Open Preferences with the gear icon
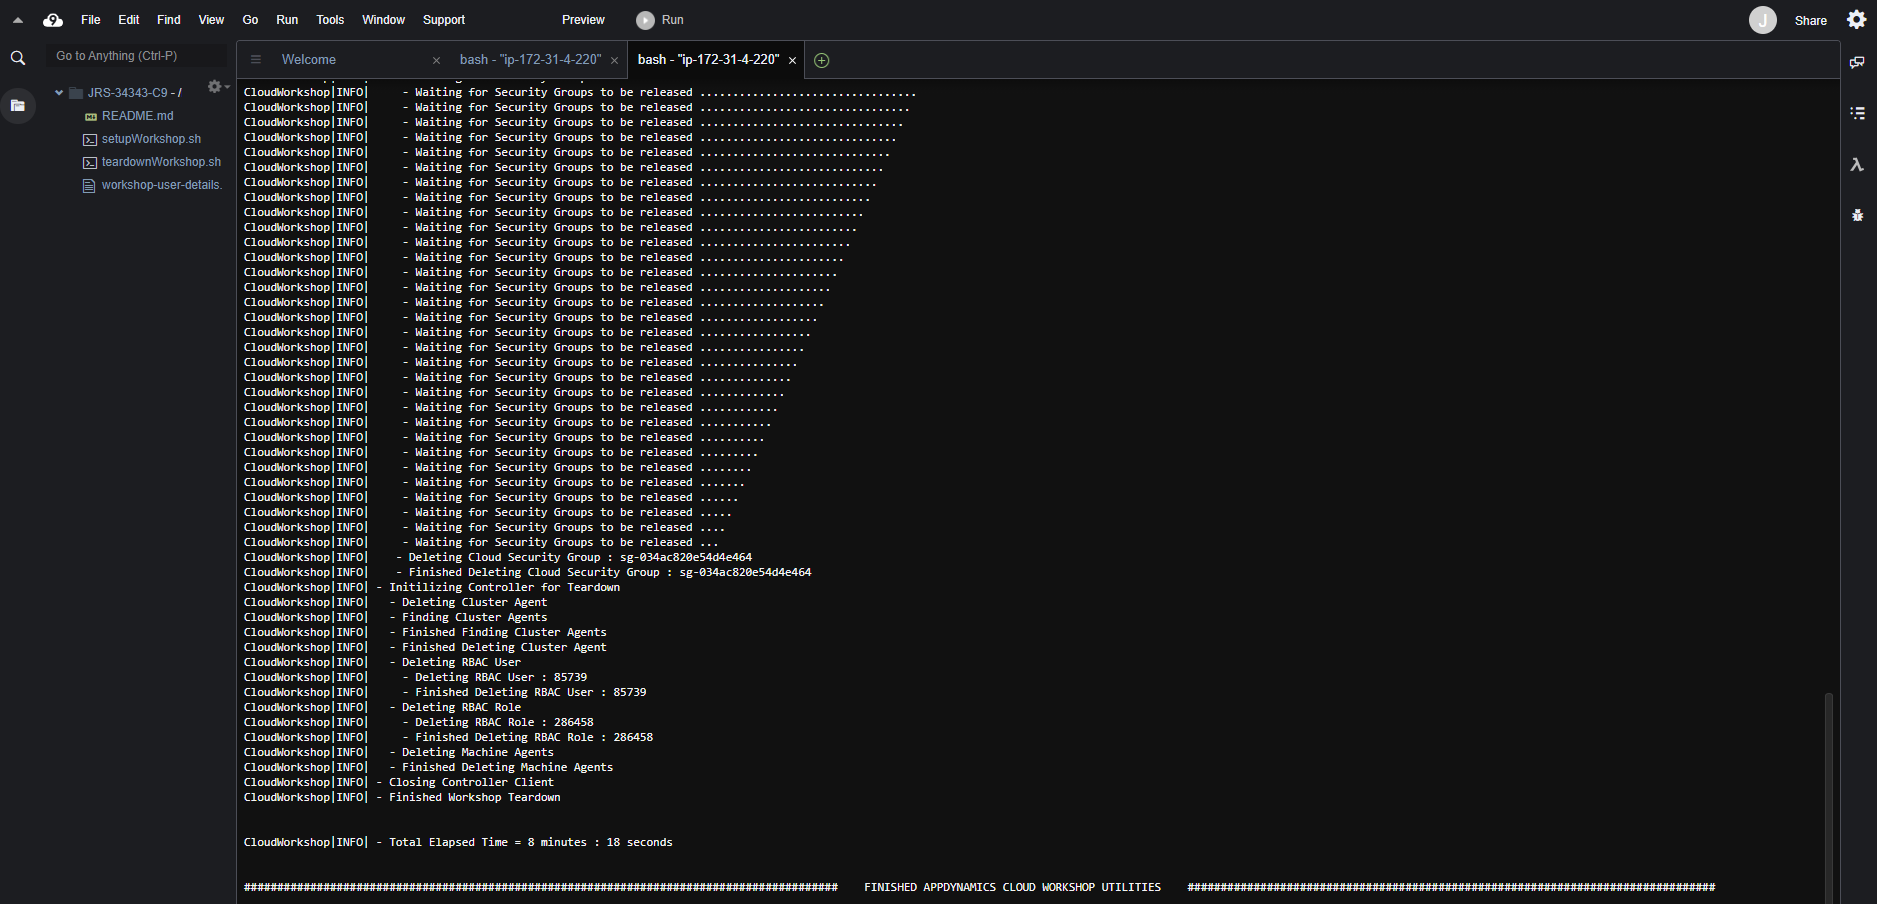Image resolution: width=1877 pixels, height=904 pixels. [x=1856, y=20]
